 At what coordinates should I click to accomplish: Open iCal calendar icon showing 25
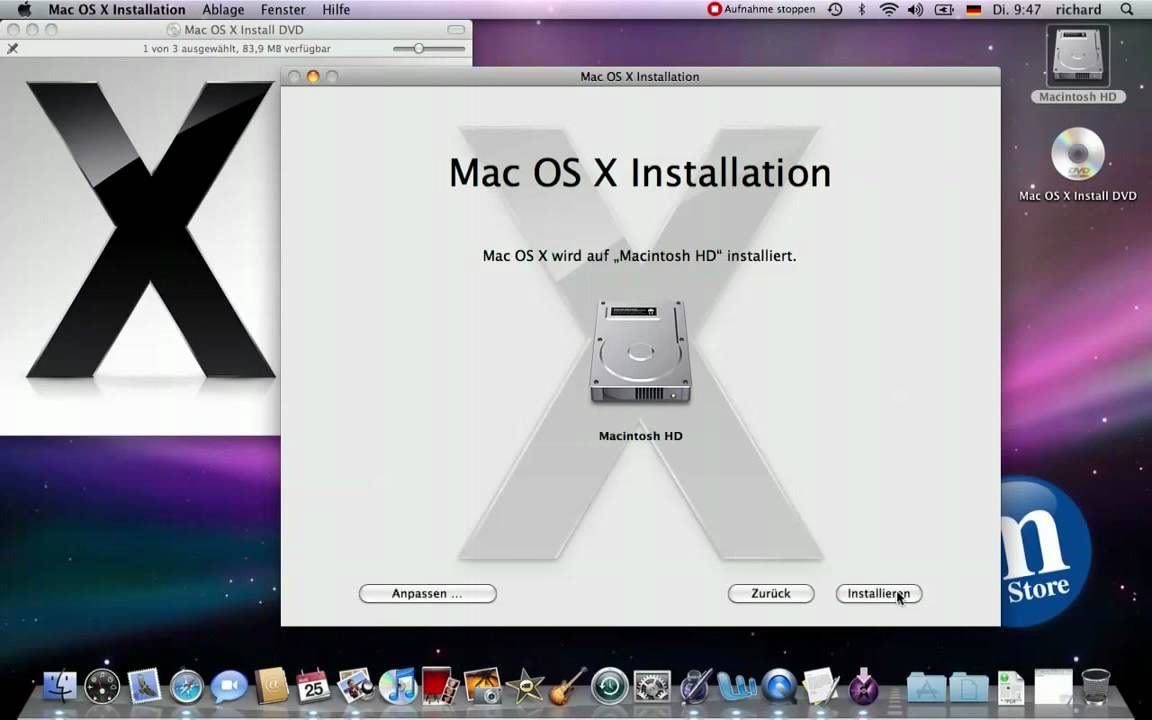pos(313,687)
